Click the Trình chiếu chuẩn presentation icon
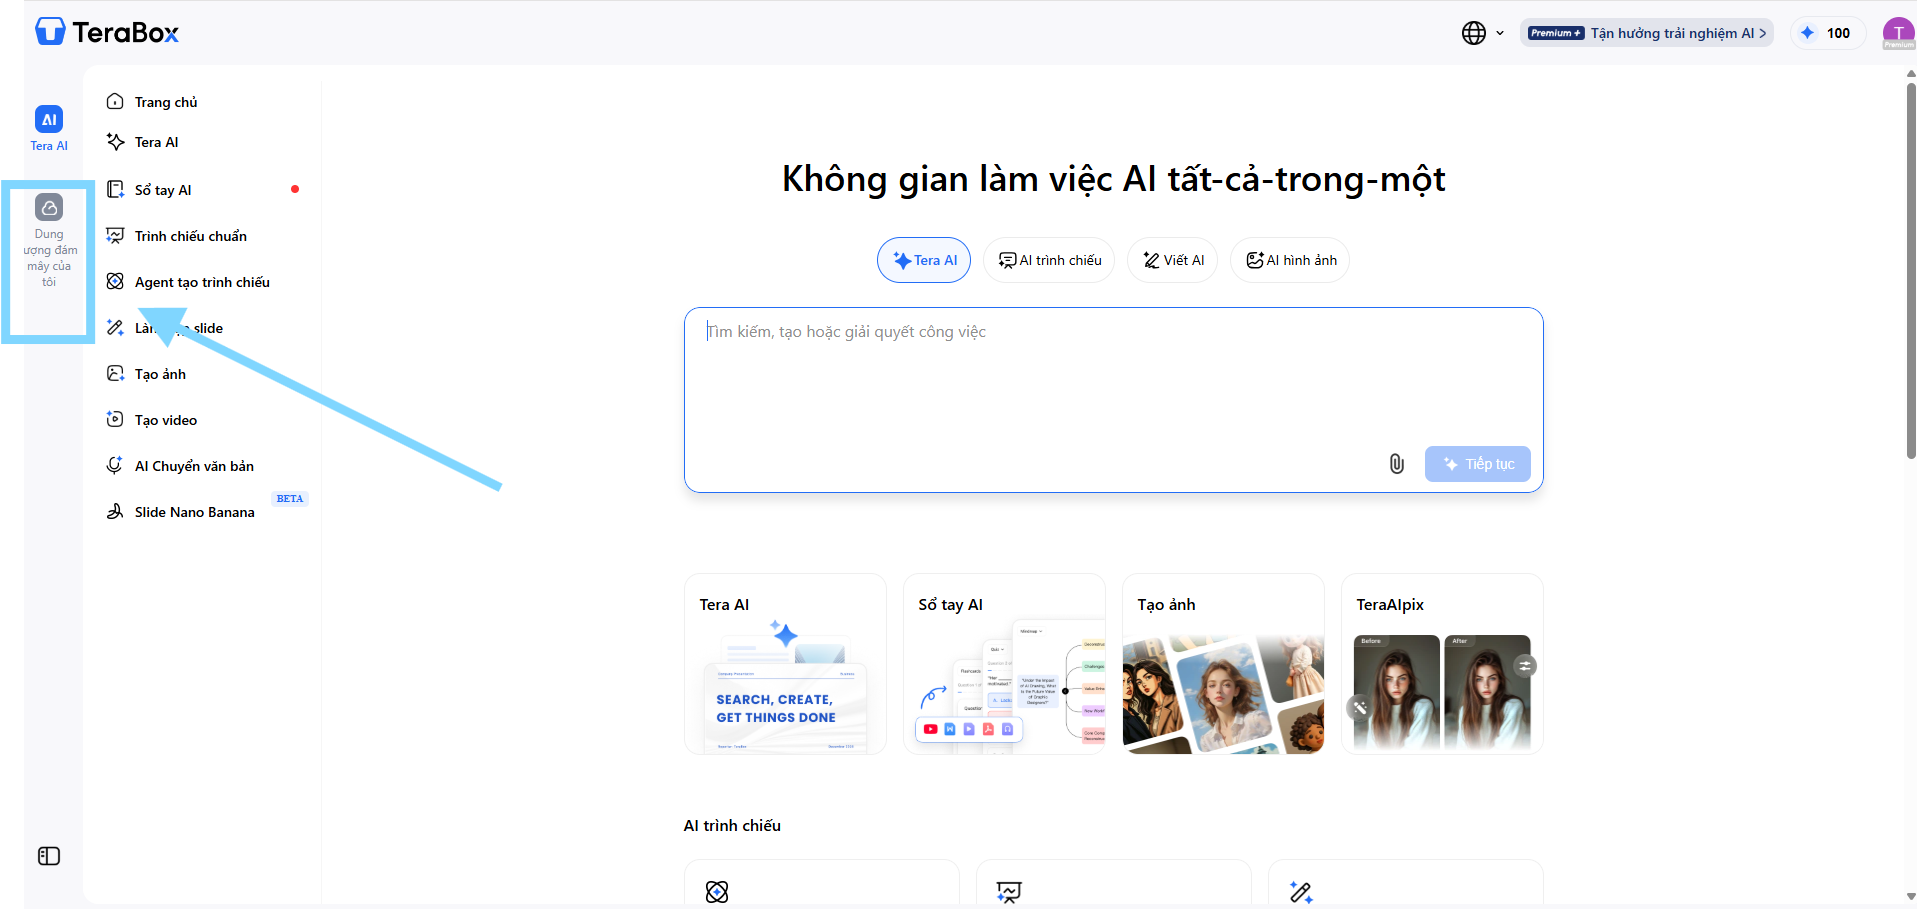 click(115, 236)
